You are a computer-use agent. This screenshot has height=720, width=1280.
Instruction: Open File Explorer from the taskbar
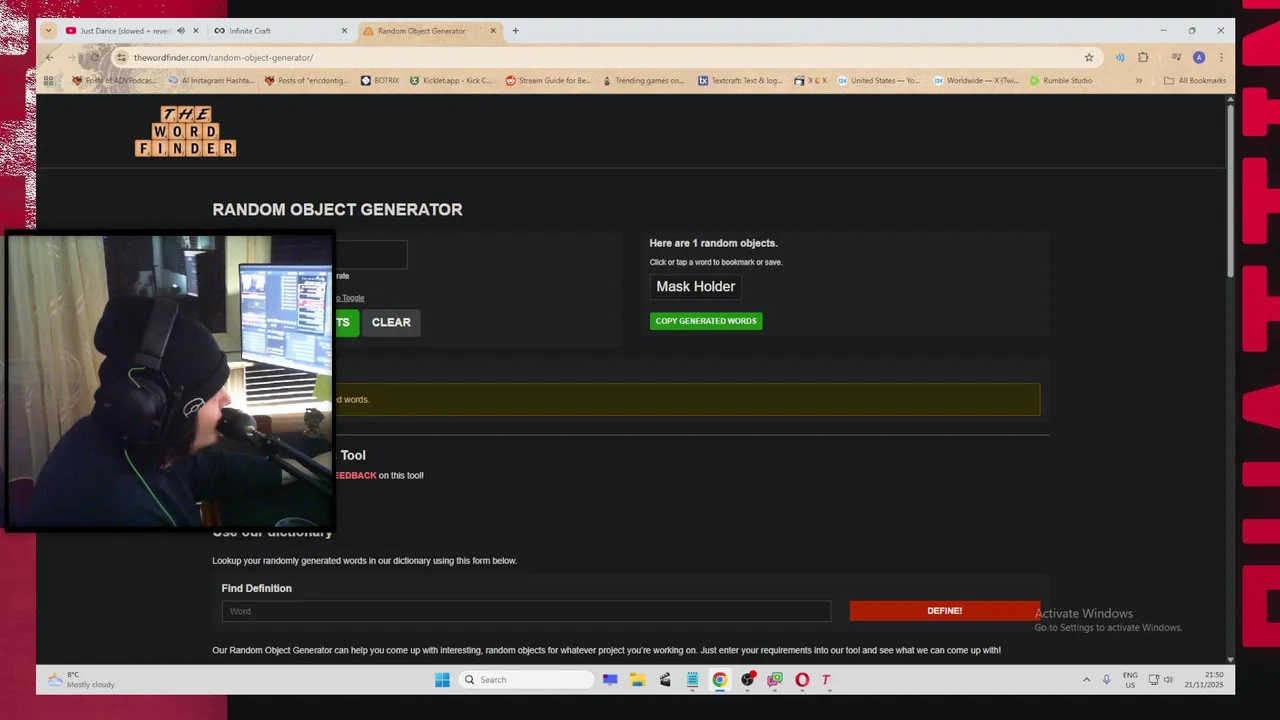pos(637,680)
